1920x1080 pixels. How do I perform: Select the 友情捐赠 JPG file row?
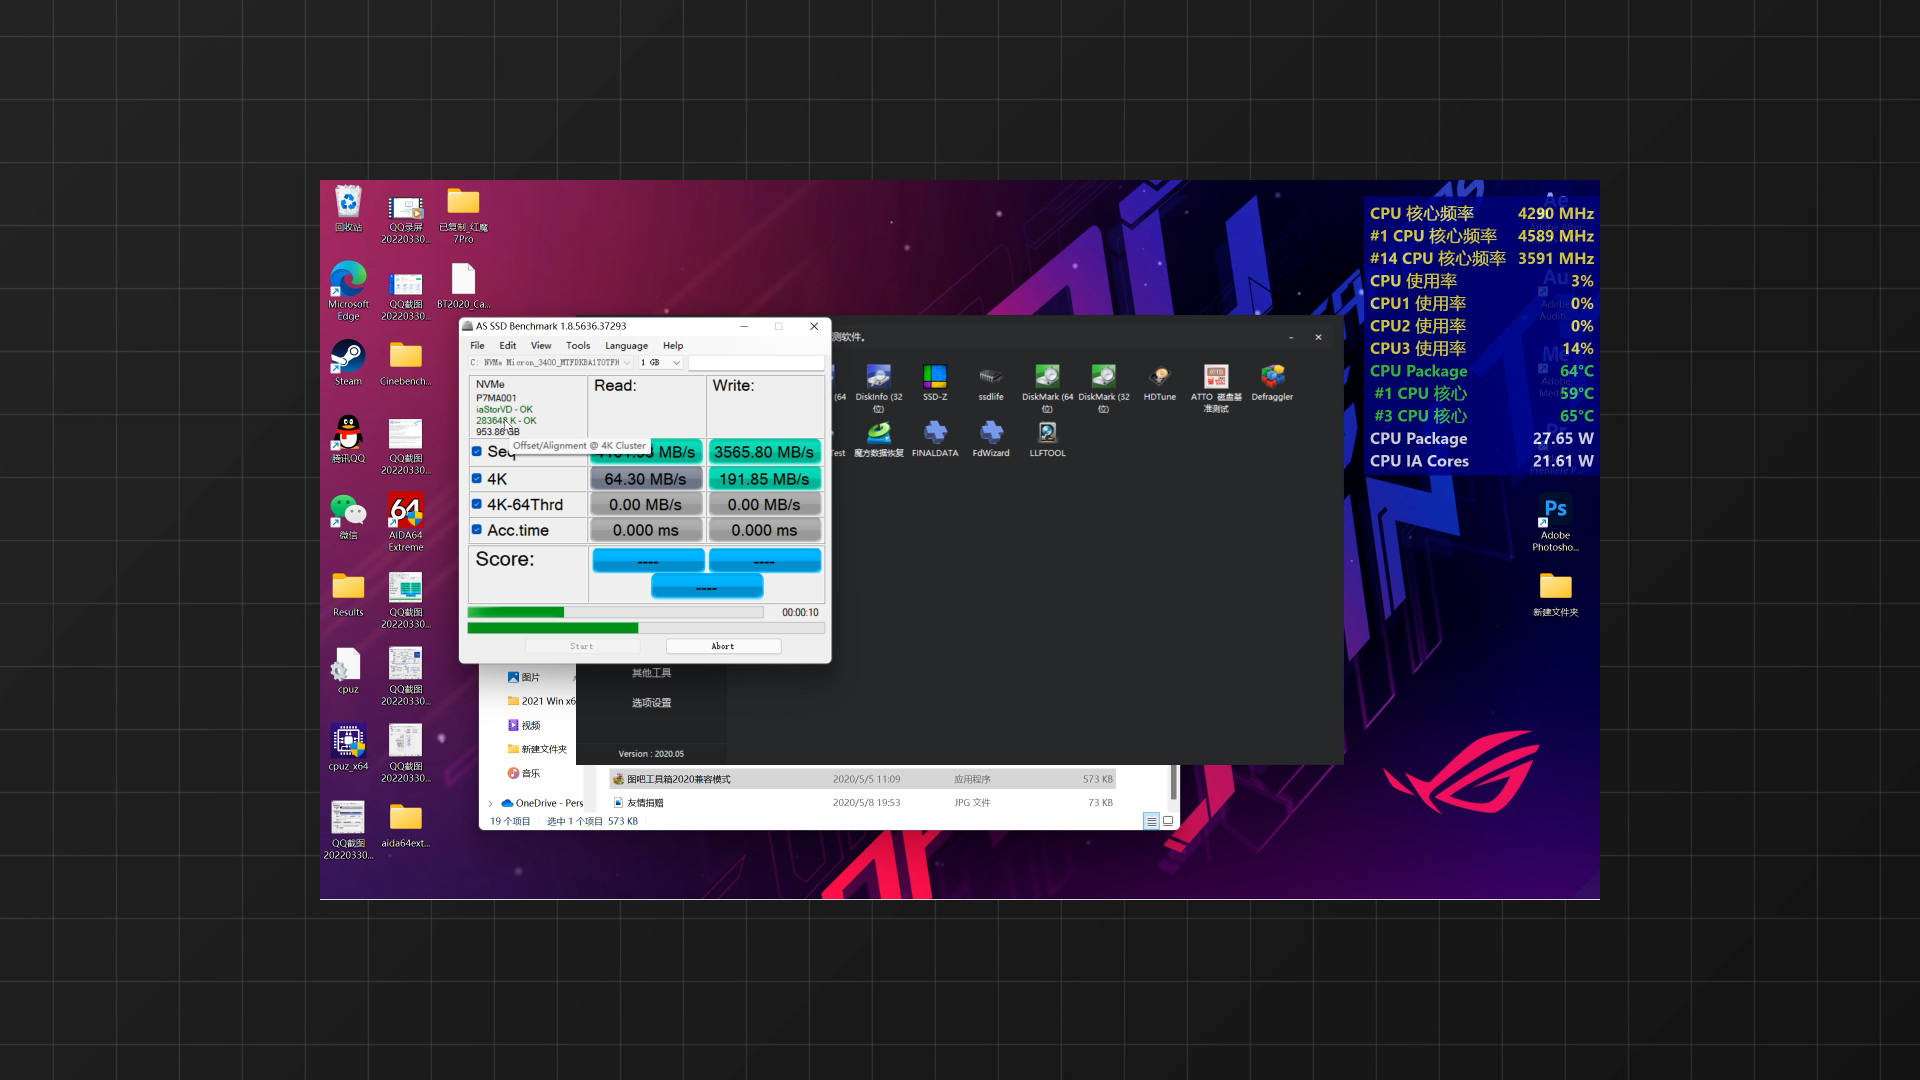pos(645,803)
